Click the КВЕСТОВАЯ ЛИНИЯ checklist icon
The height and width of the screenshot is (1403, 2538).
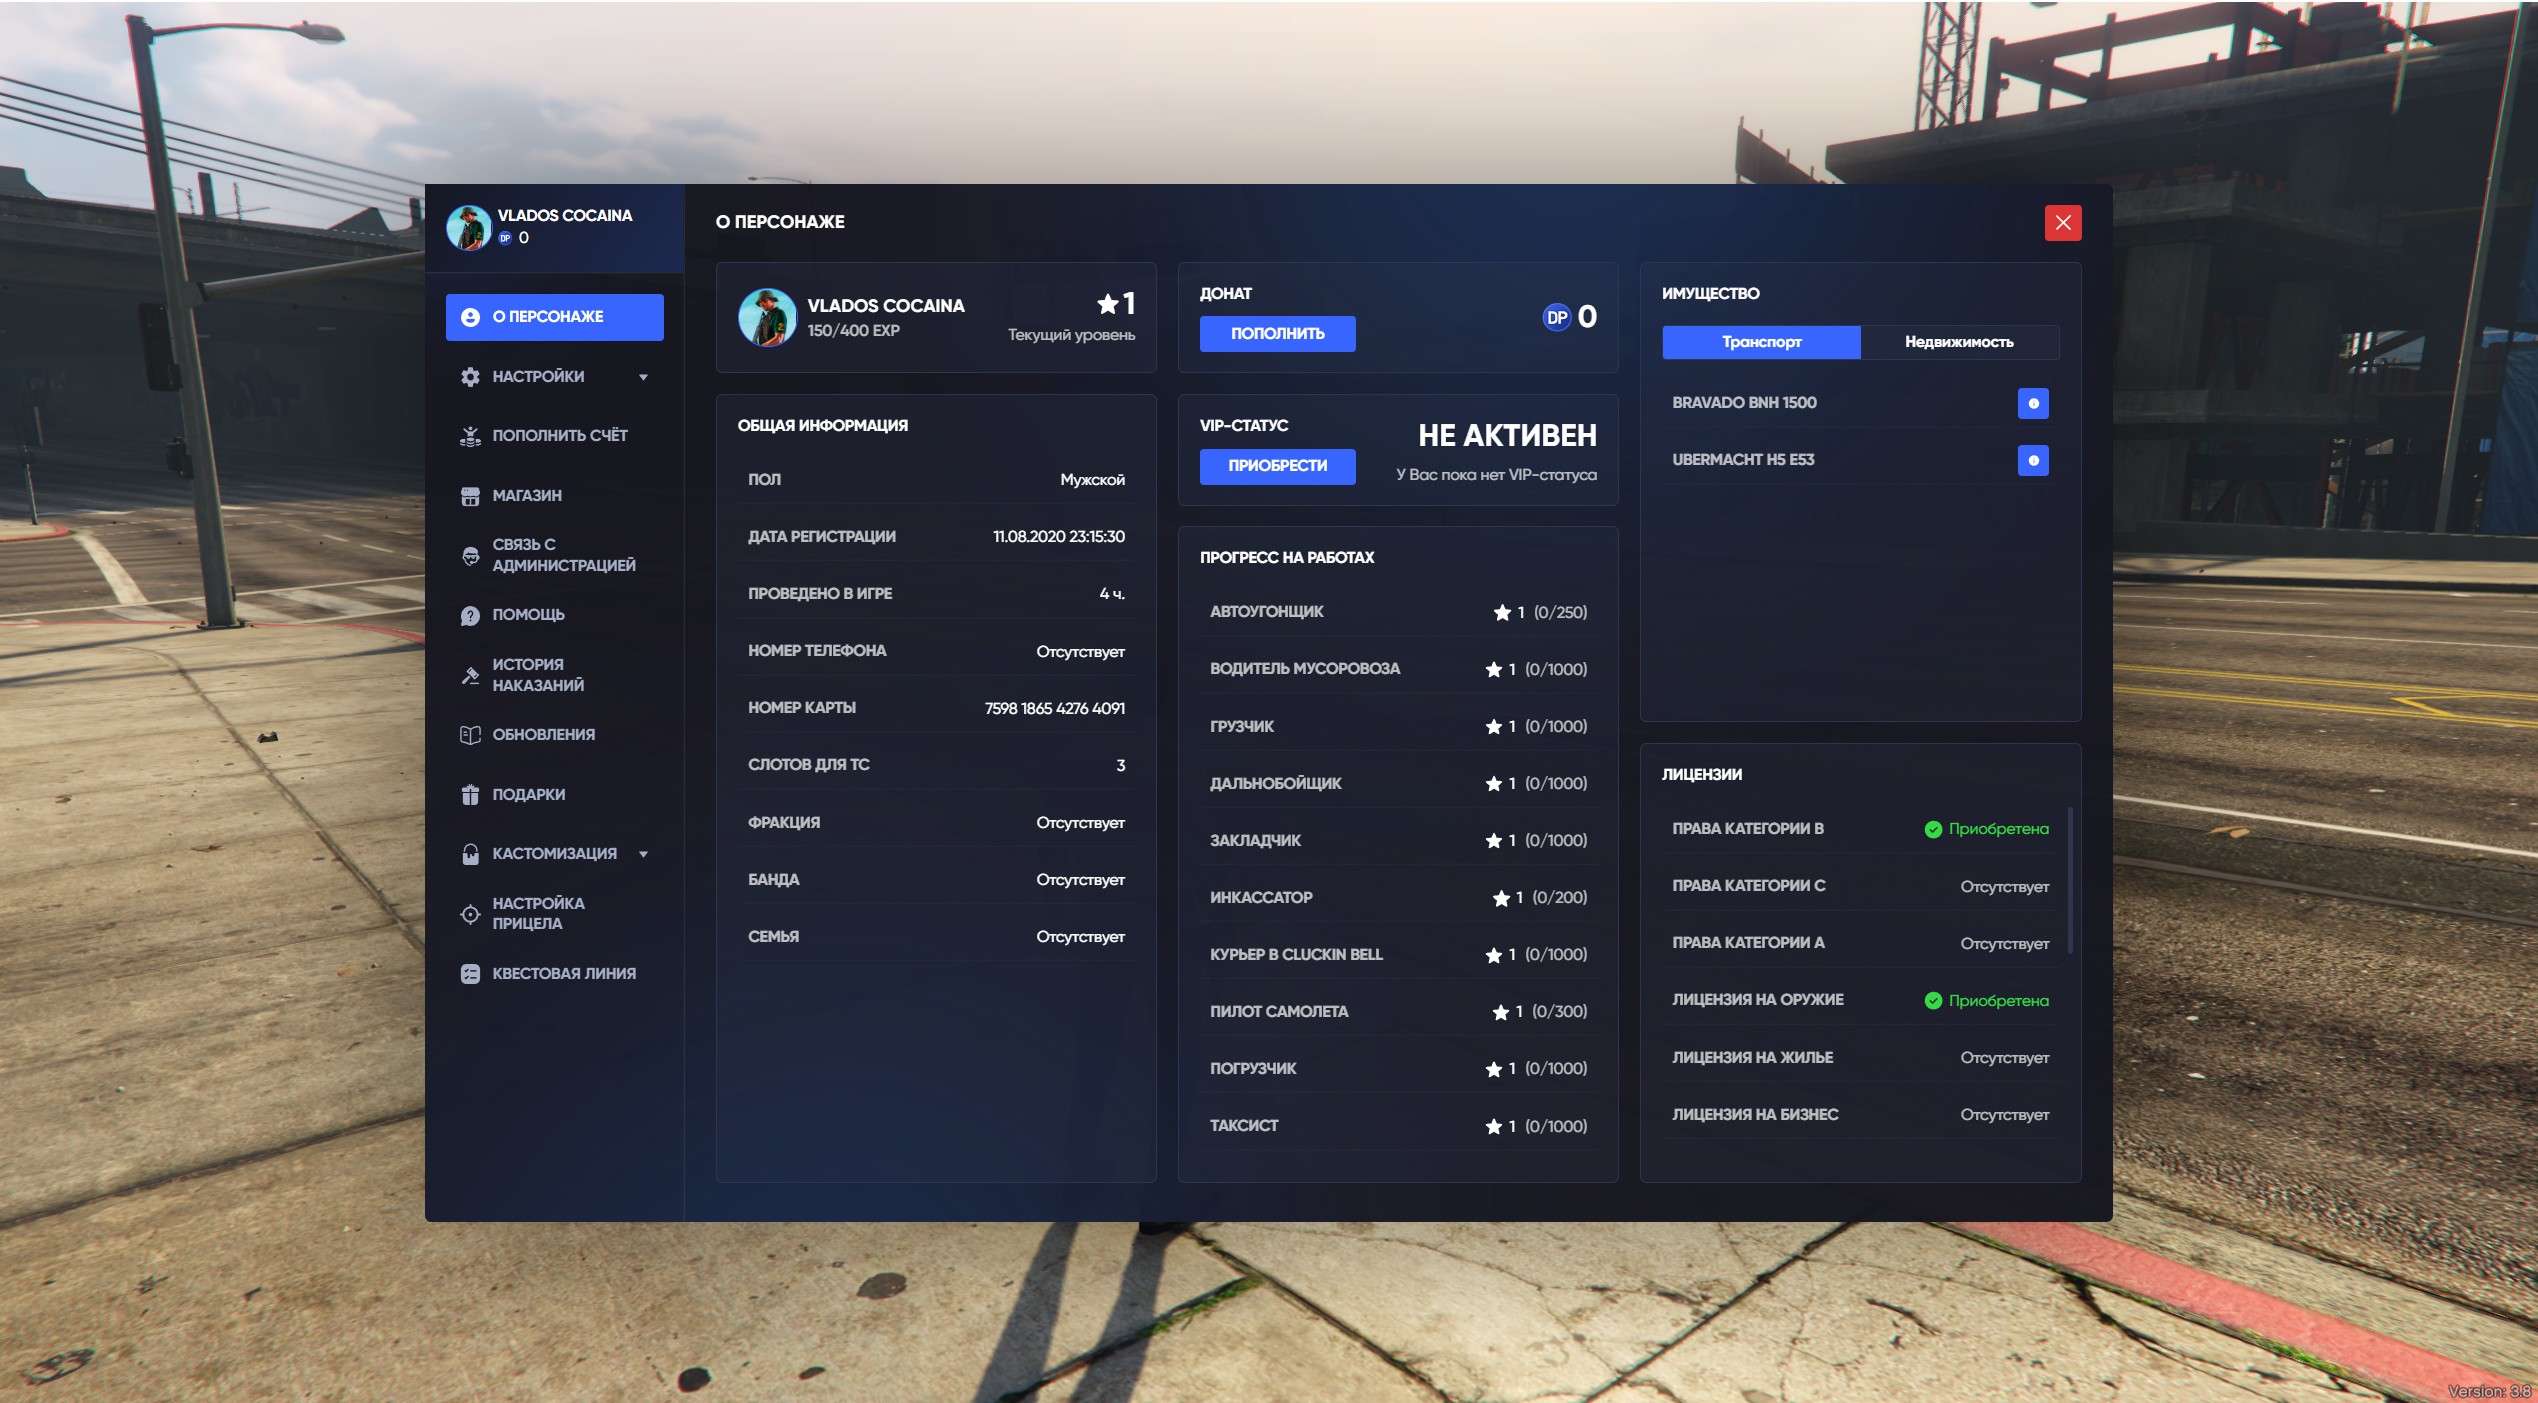470,974
